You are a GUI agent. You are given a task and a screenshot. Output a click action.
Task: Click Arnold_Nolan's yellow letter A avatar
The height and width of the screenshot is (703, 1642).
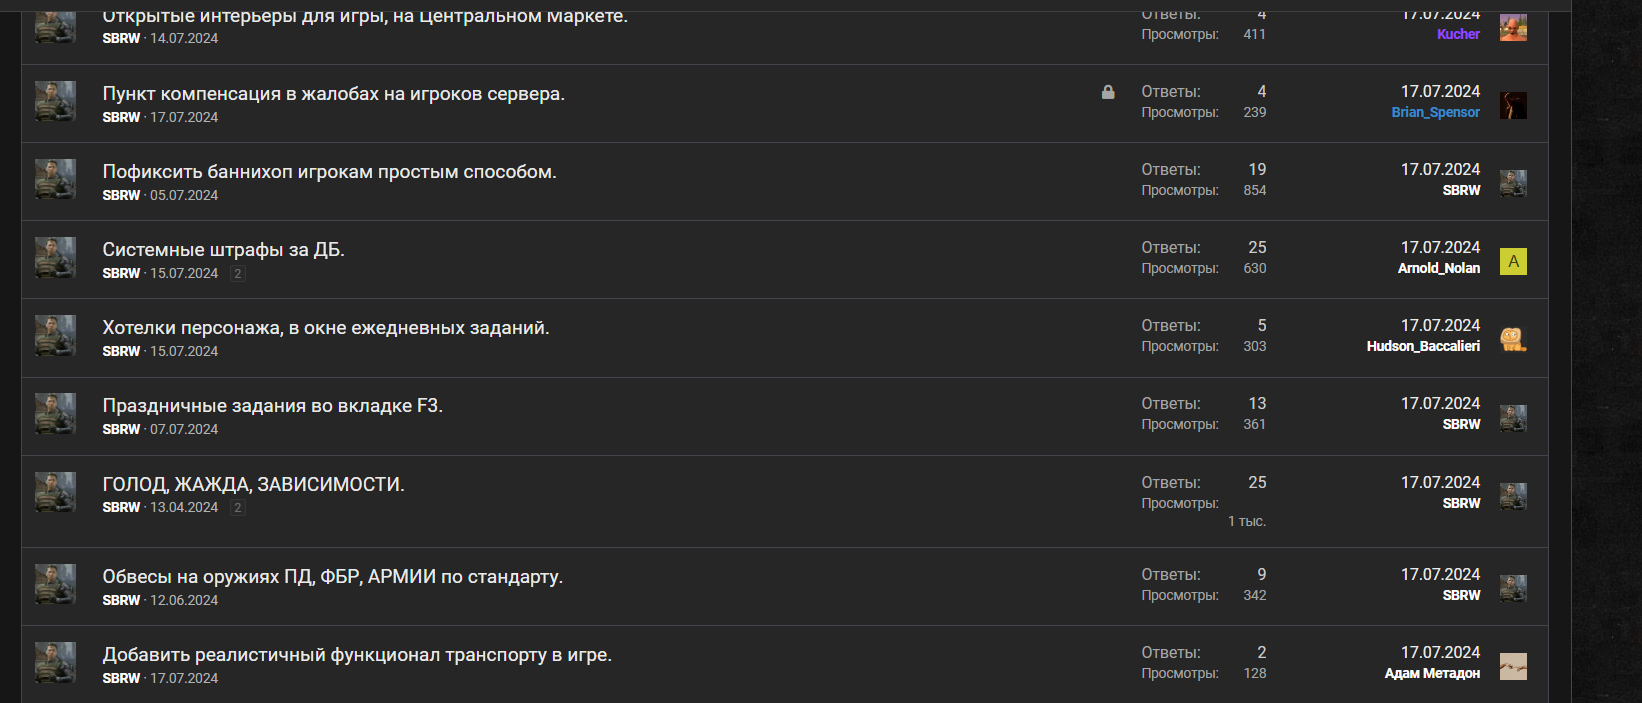pos(1513,261)
